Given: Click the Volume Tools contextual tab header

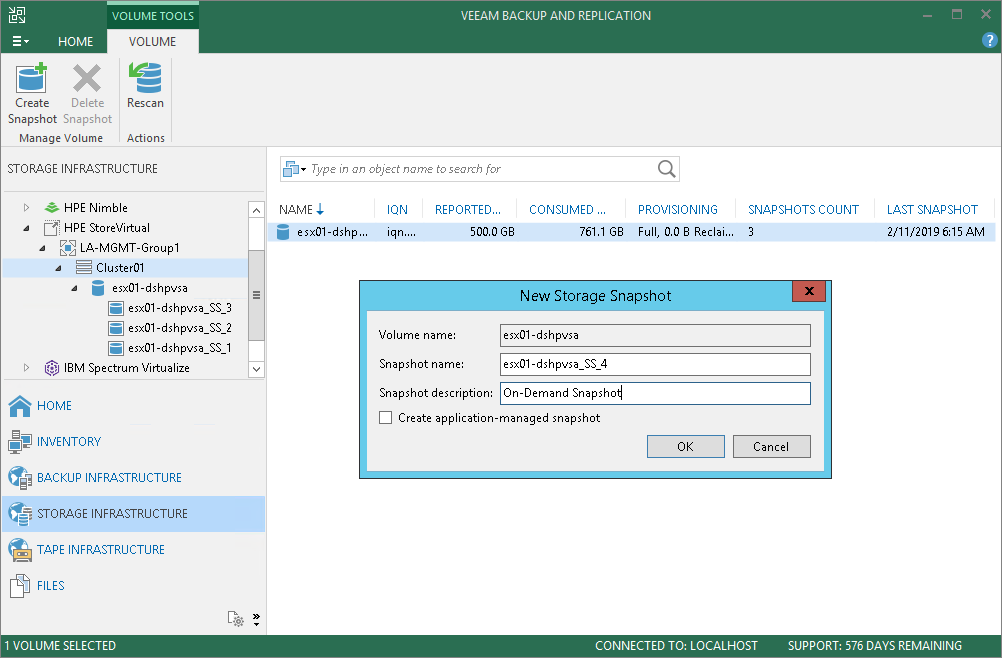Looking at the screenshot, I should pos(153,16).
